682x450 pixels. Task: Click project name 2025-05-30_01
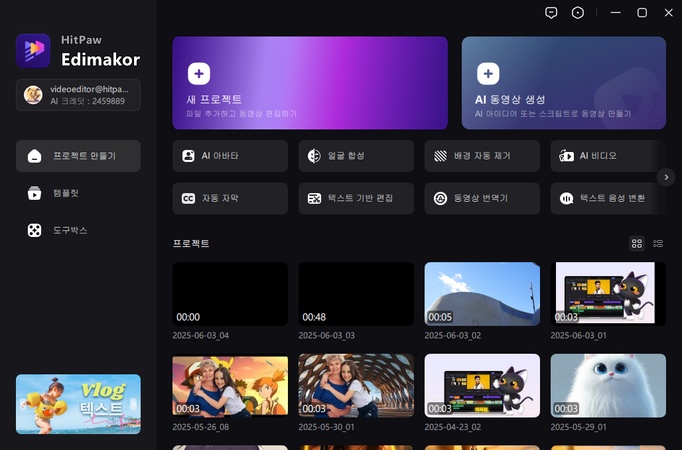(327, 427)
